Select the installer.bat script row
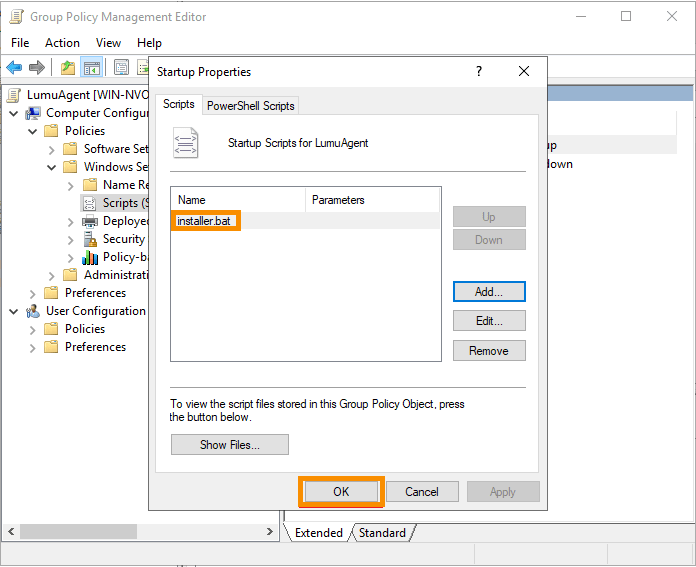696x567 pixels. pyautogui.click(x=305, y=221)
